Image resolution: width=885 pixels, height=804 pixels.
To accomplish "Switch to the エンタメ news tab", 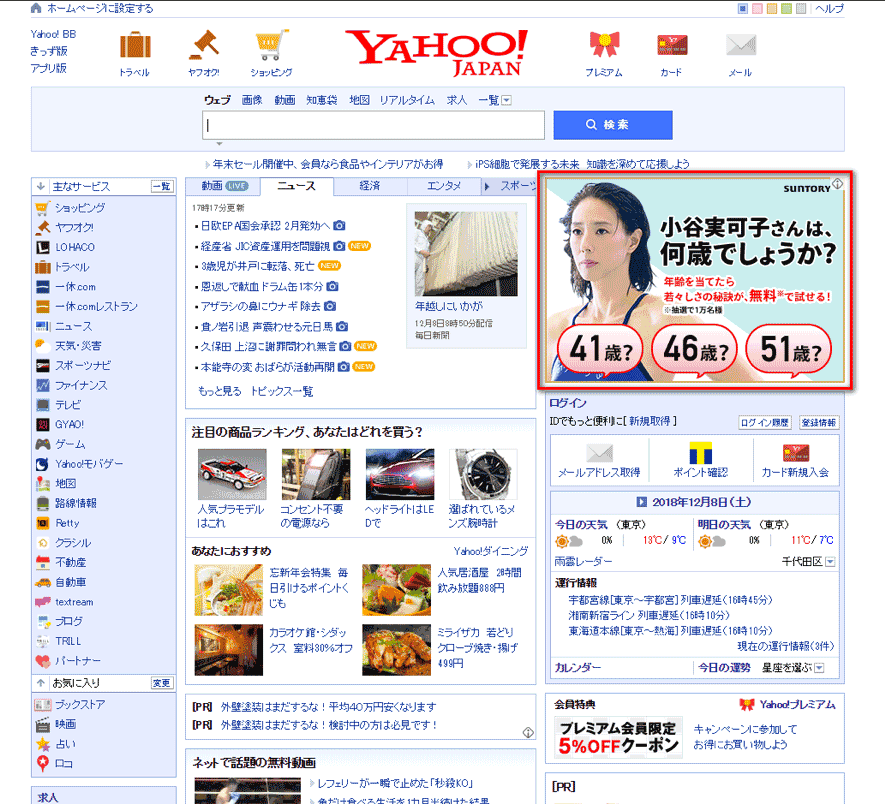I will [x=444, y=186].
